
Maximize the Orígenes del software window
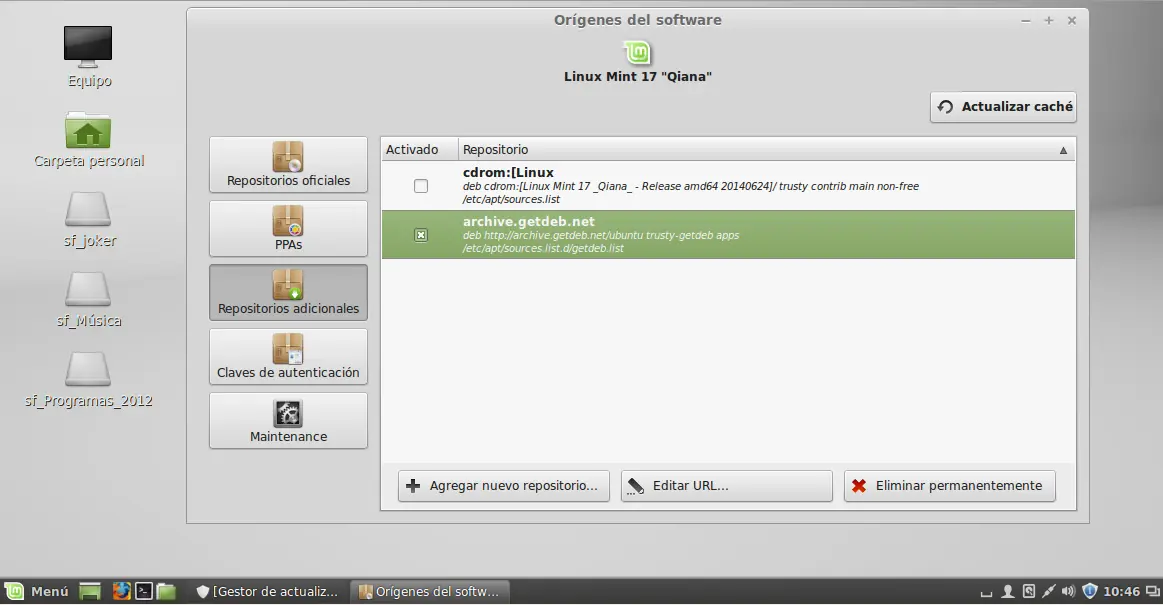(1049, 21)
